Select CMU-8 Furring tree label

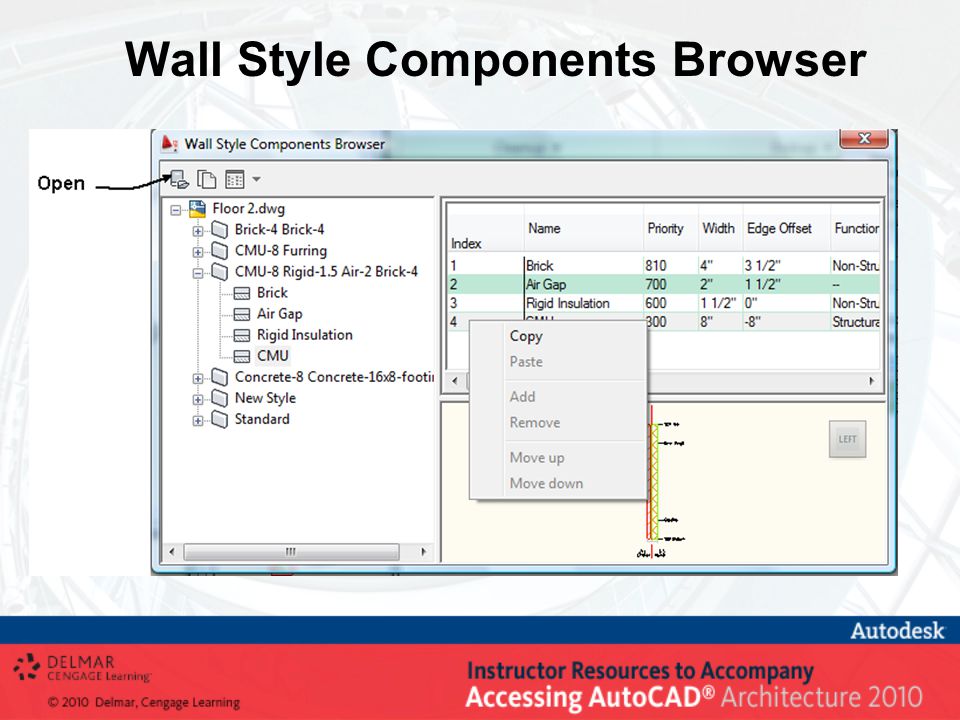click(280, 250)
